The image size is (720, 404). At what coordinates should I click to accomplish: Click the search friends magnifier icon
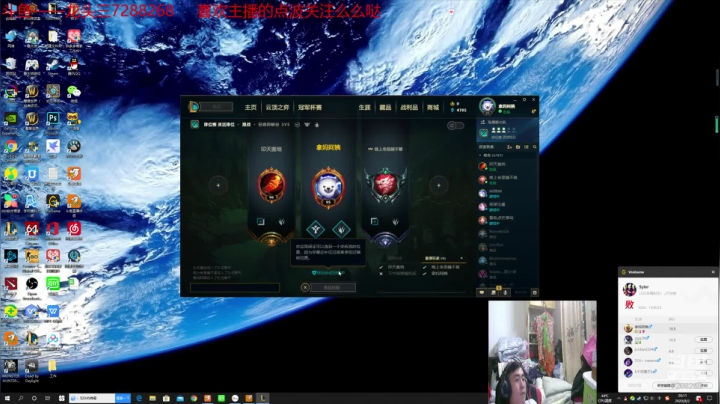tap(534, 147)
